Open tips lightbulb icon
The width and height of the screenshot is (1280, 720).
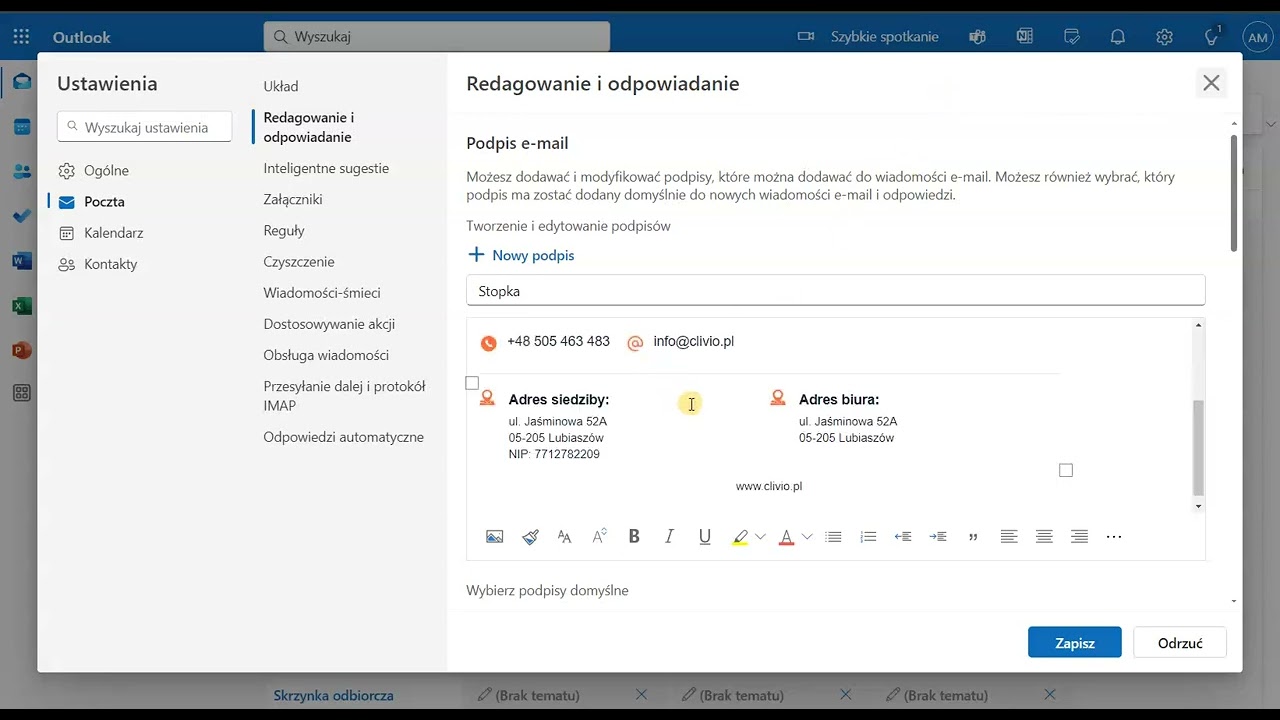(1212, 37)
